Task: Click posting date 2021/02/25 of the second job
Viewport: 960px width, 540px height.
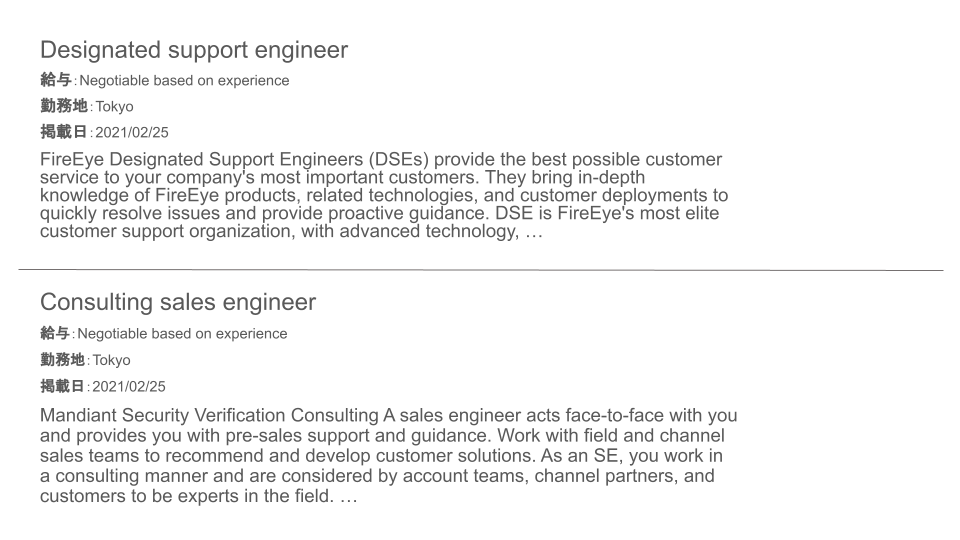Action: click(x=129, y=387)
